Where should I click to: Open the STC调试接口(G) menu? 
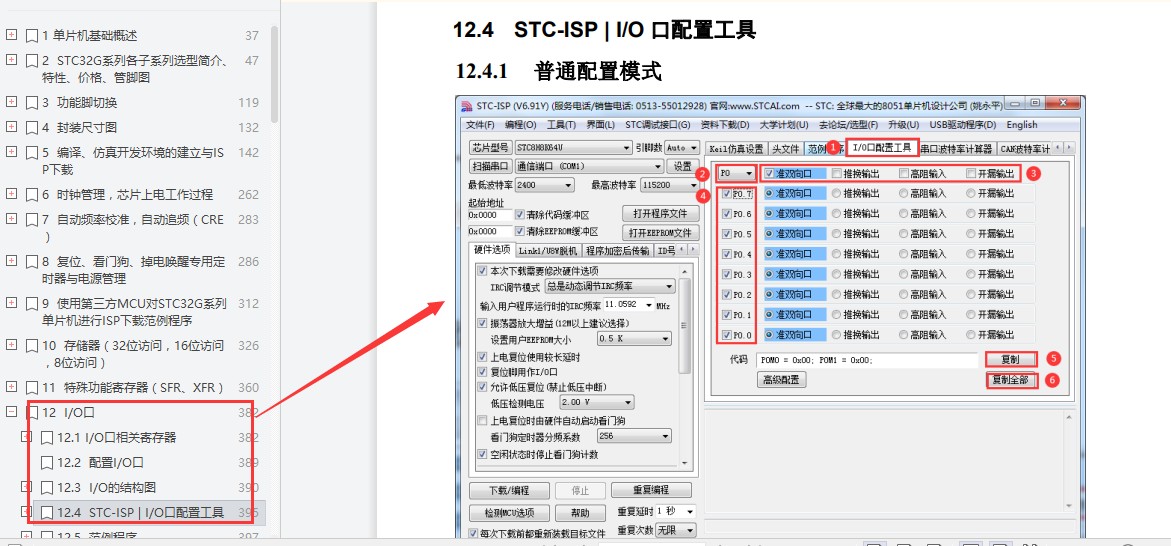[x=657, y=125]
